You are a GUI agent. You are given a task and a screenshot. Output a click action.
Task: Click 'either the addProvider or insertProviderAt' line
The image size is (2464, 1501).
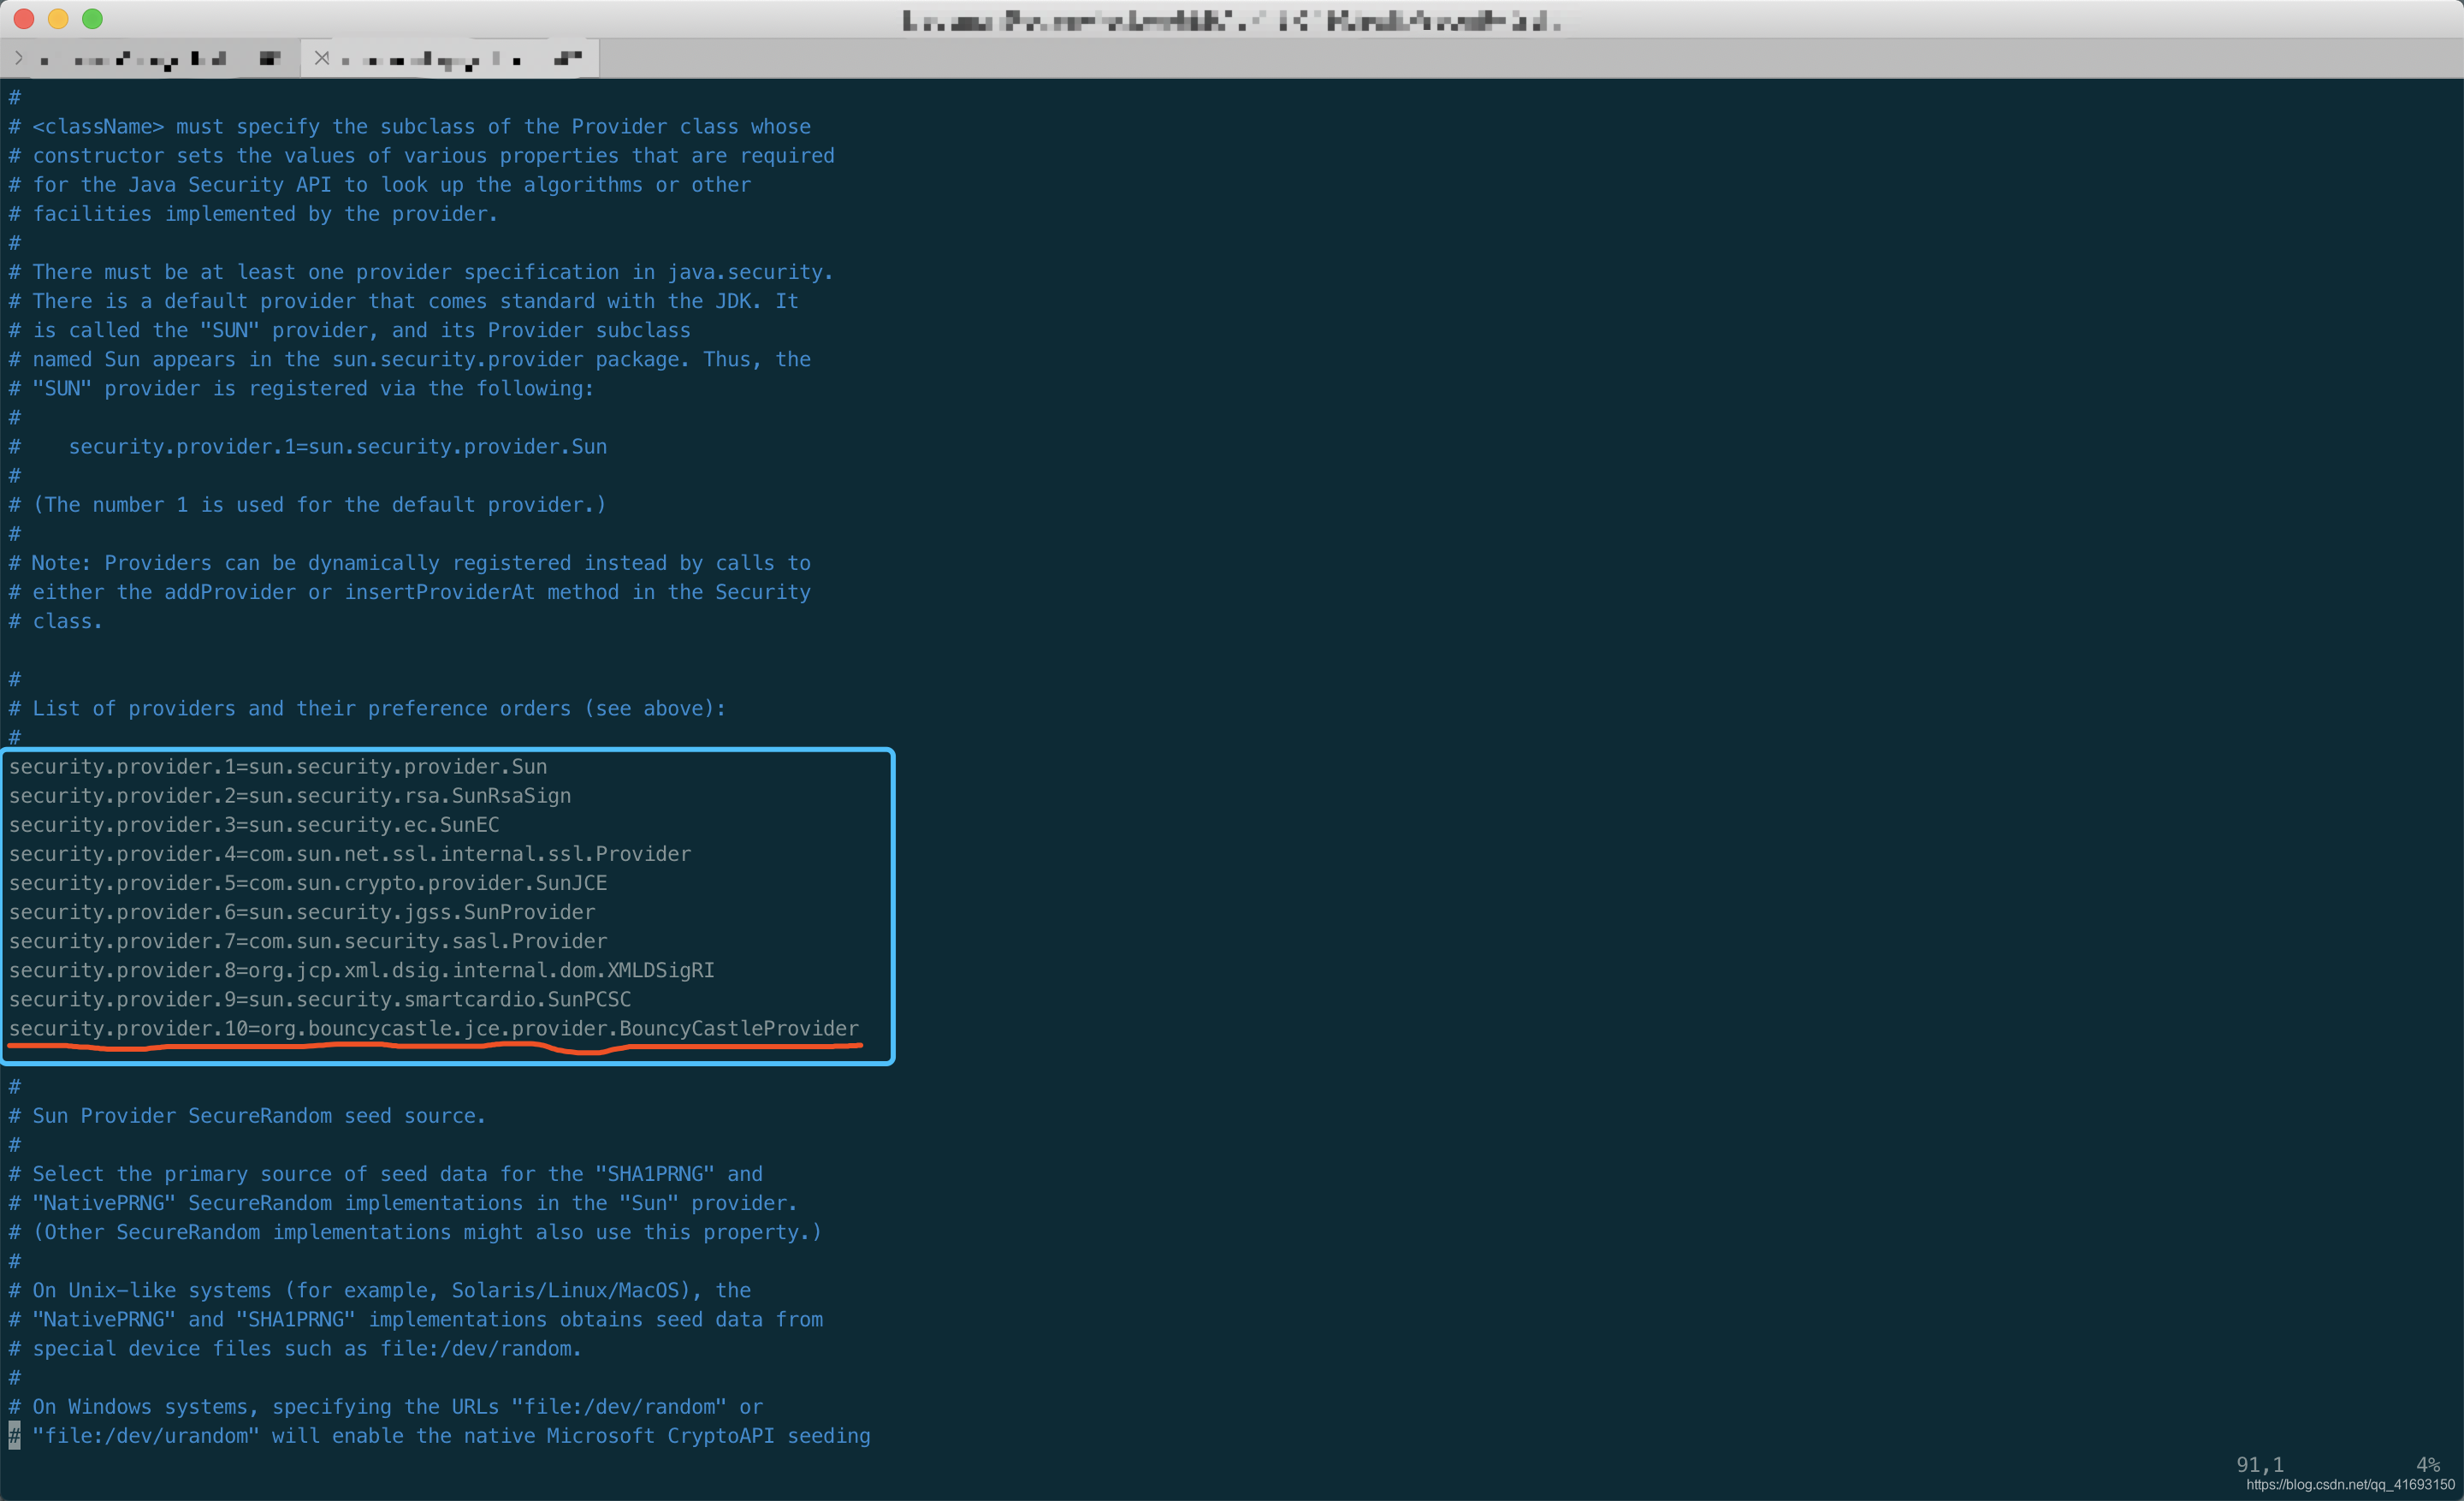click(410, 592)
